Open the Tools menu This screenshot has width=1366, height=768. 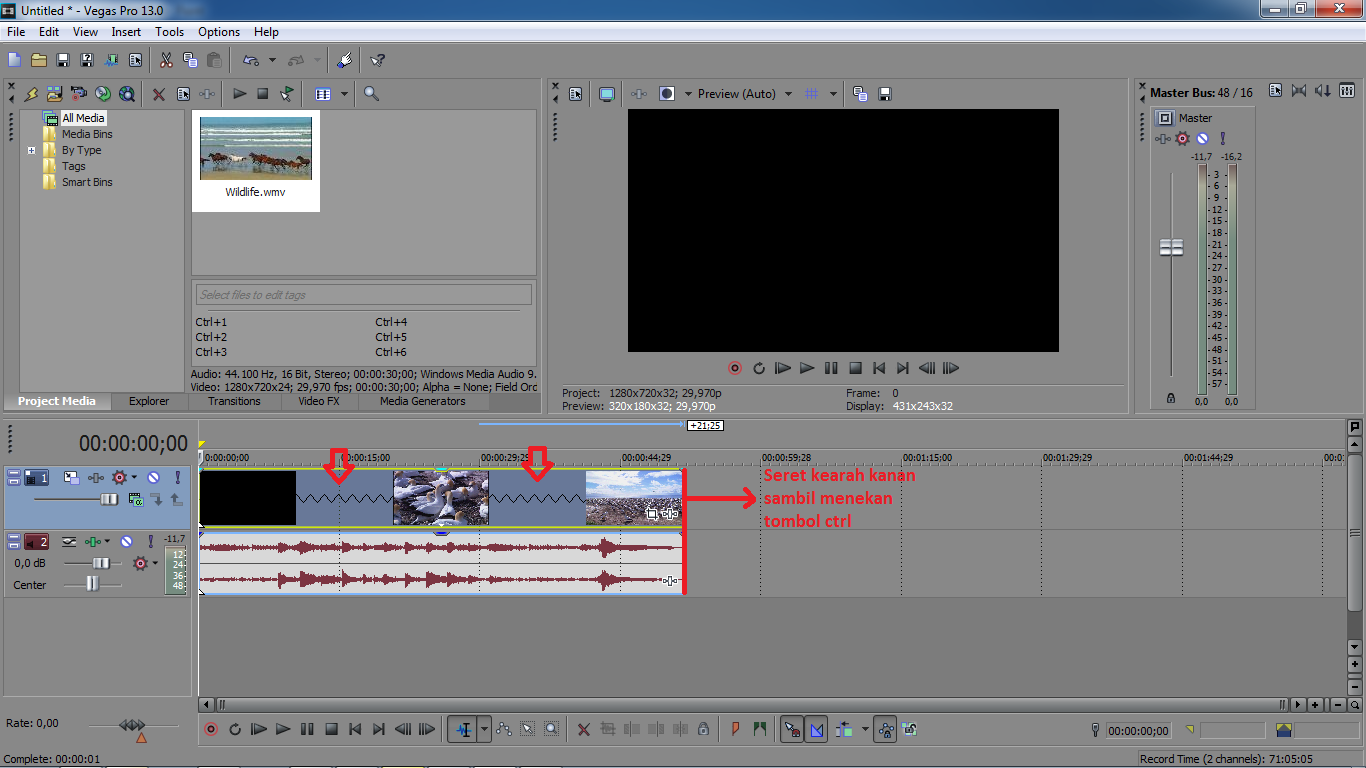click(169, 31)
